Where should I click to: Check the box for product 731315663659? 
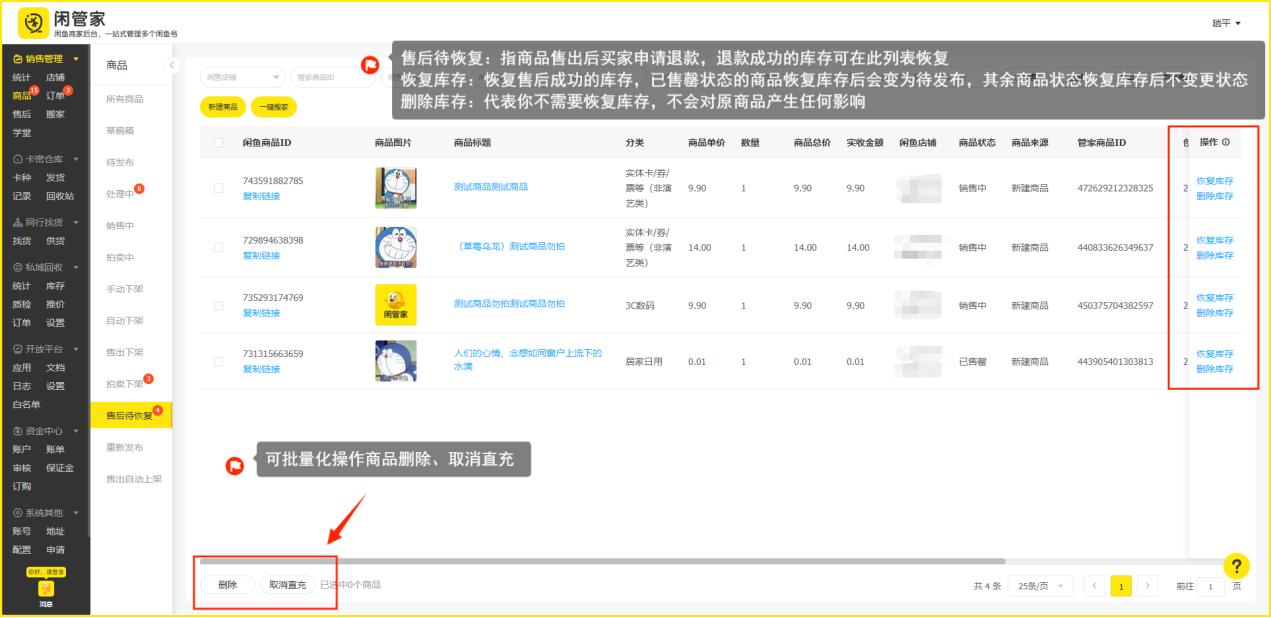(x=219, y=361)
